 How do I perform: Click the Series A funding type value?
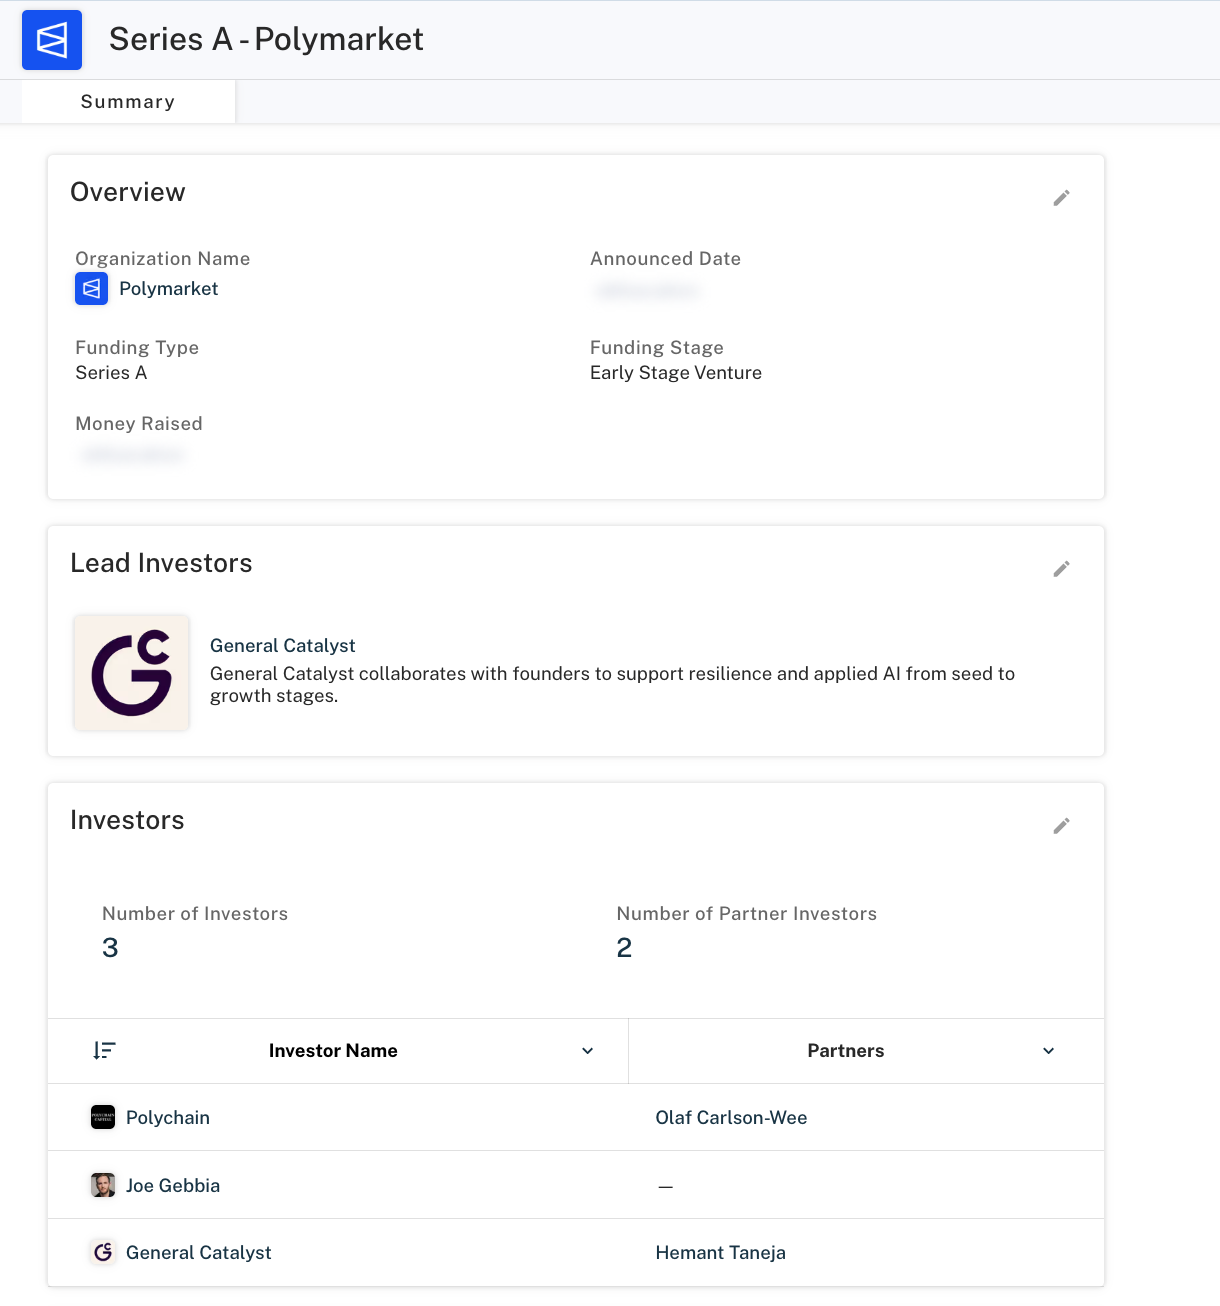111,373
